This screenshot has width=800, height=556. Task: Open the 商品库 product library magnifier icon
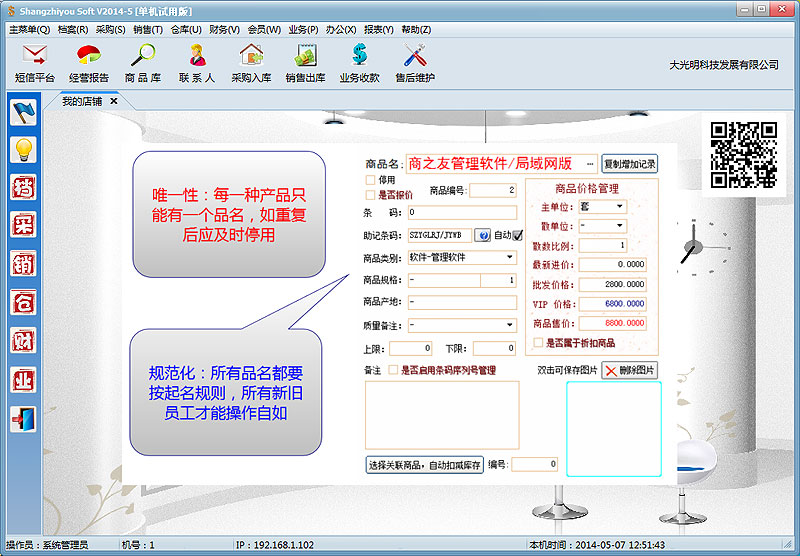(x=143, y=63)
